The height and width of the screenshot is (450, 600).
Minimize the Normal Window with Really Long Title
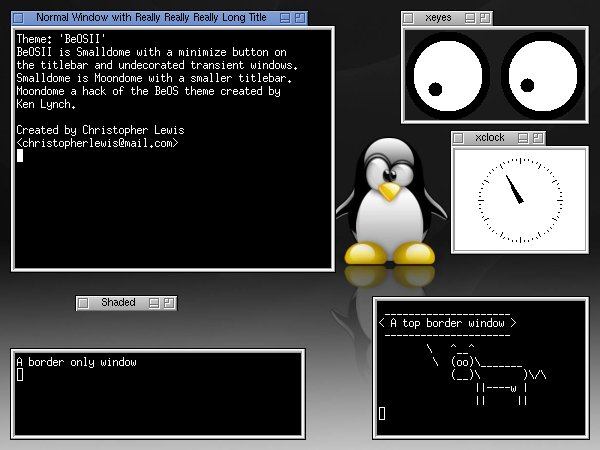click(285, 18)
